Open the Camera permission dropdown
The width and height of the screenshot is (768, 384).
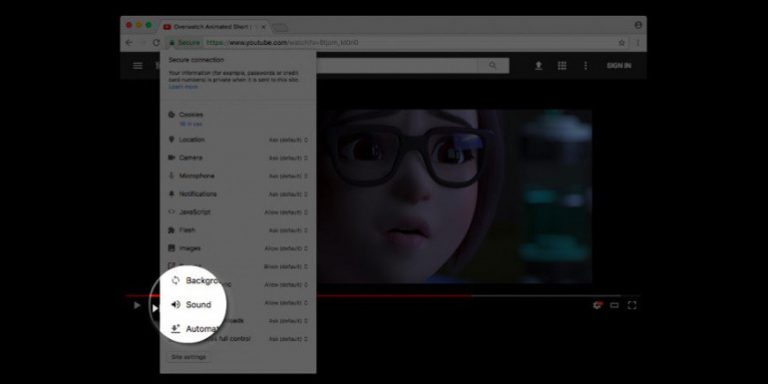tap(288, 158)
